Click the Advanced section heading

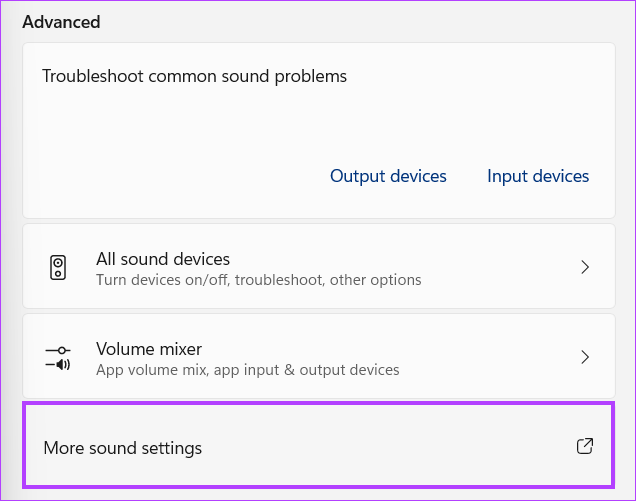pos(61,22)
